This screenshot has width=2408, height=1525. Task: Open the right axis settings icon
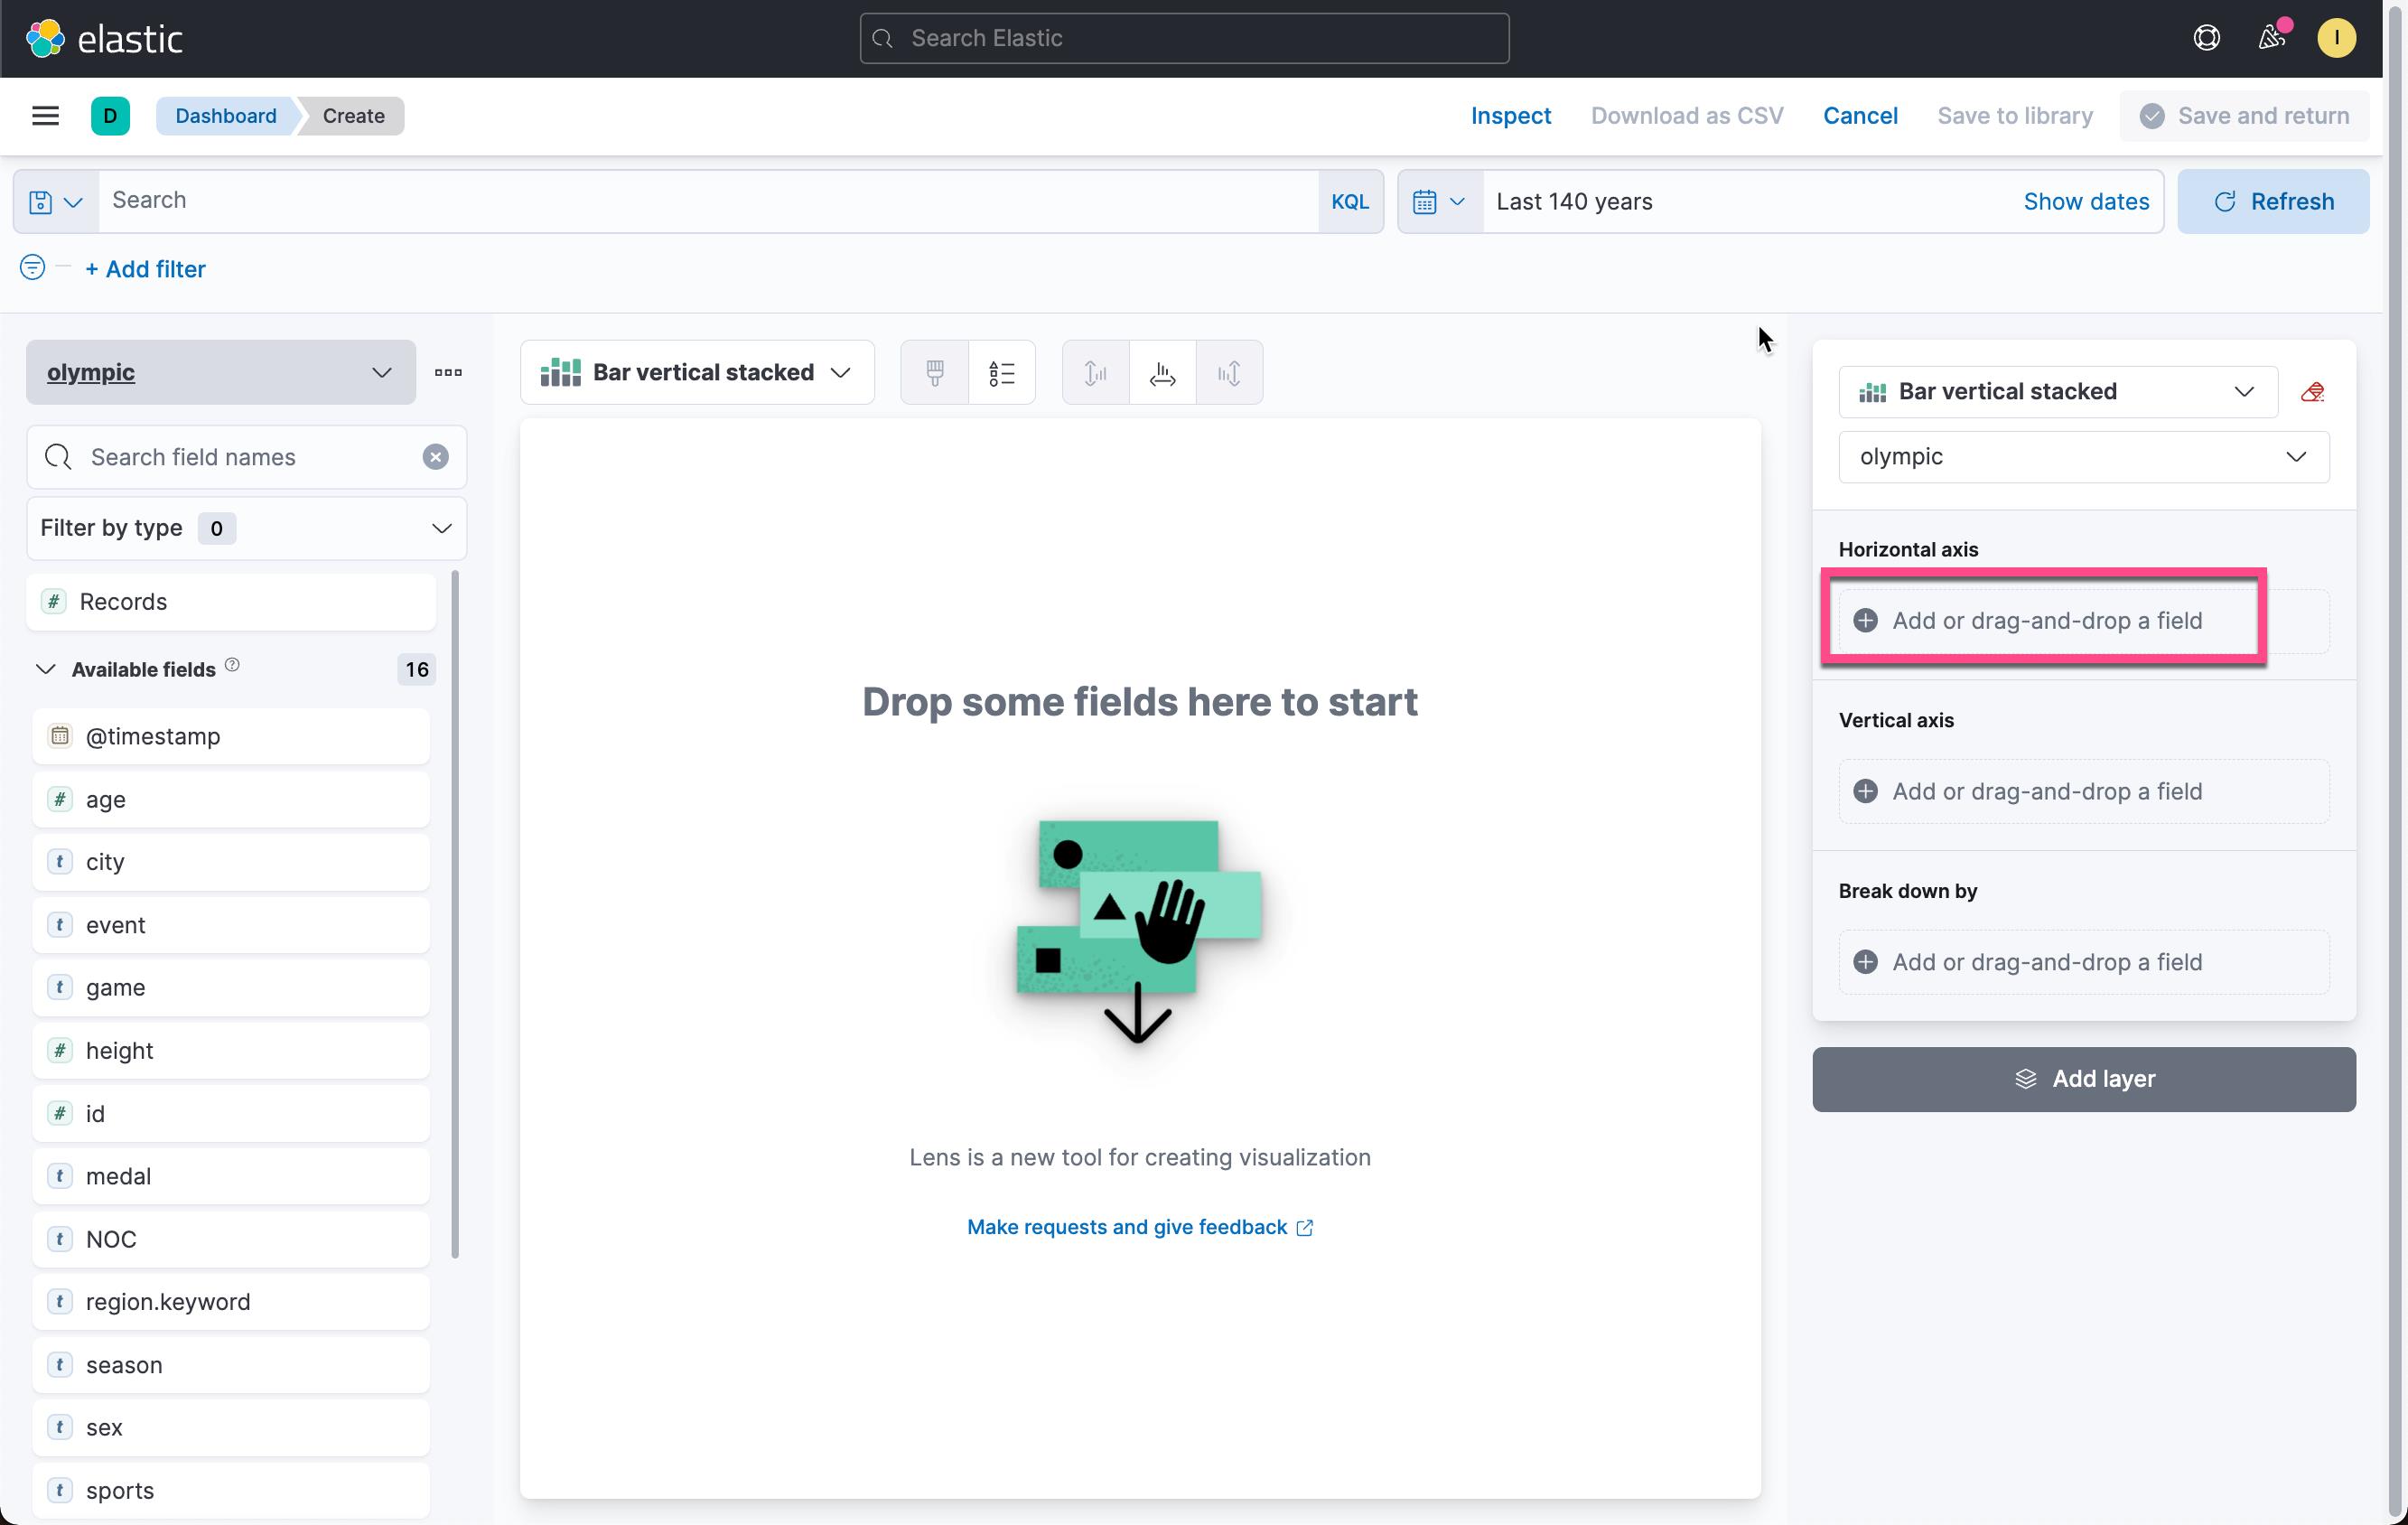click(1229, 373)
